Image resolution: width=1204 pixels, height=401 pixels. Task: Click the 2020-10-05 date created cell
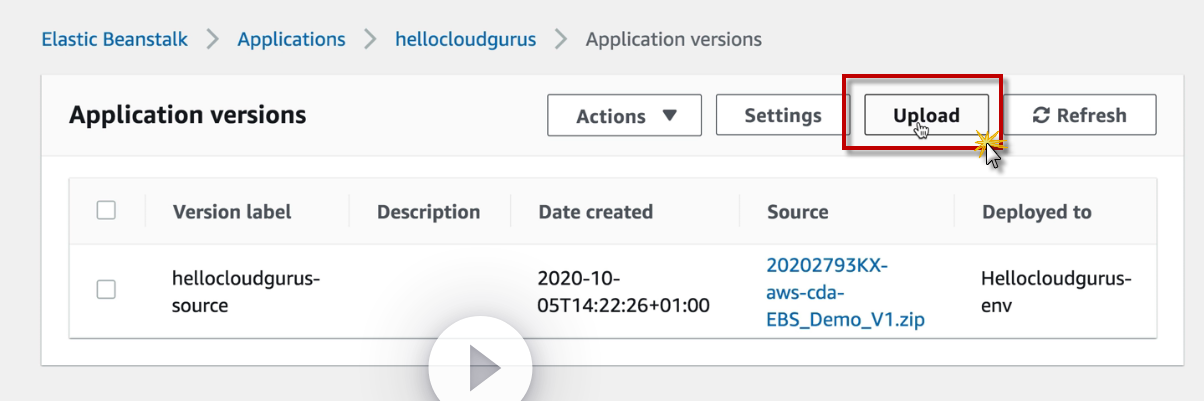(x=623, y=291)
